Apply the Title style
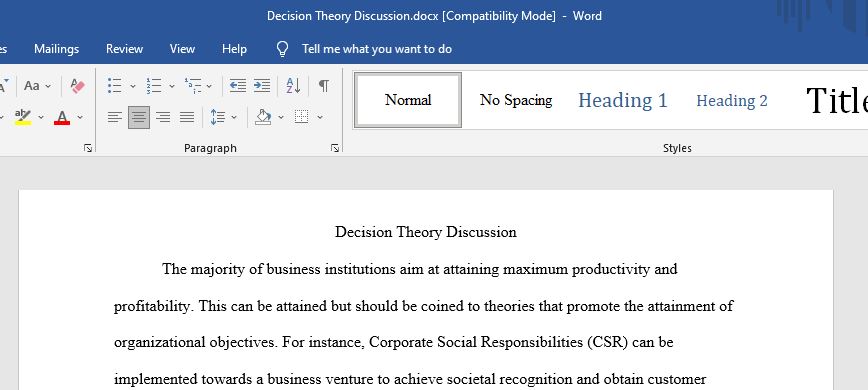Image resolution: width=868 pixels, height=390 pixels. 837,100
